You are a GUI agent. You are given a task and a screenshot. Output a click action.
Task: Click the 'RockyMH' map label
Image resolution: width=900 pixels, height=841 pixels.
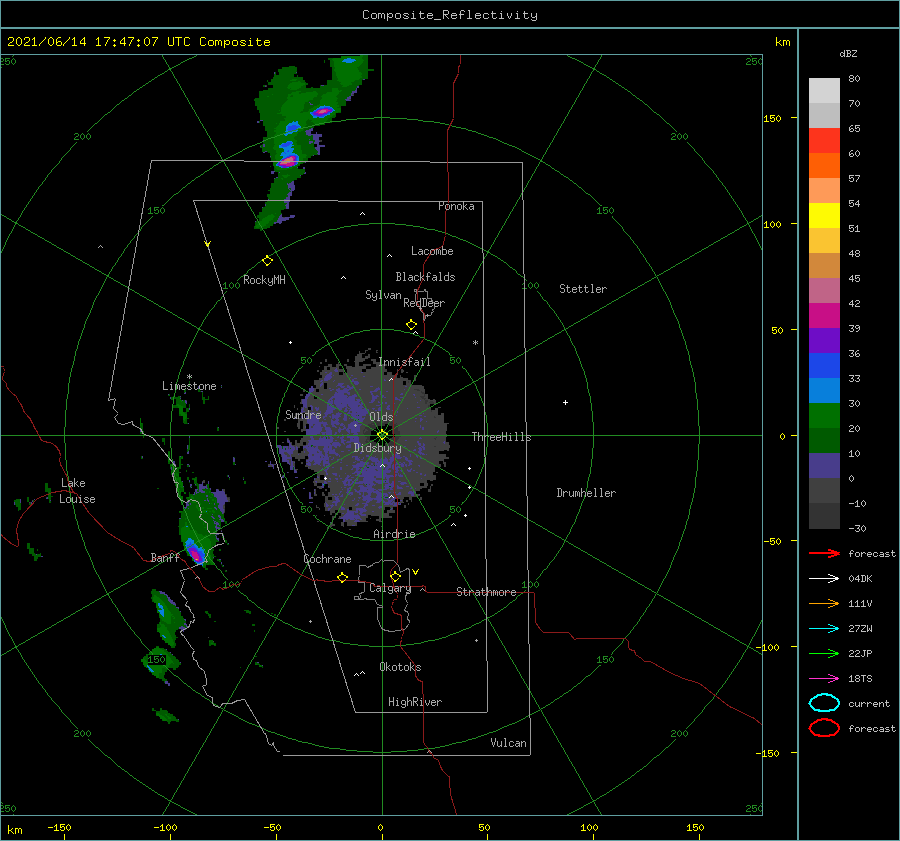point(264,280)
